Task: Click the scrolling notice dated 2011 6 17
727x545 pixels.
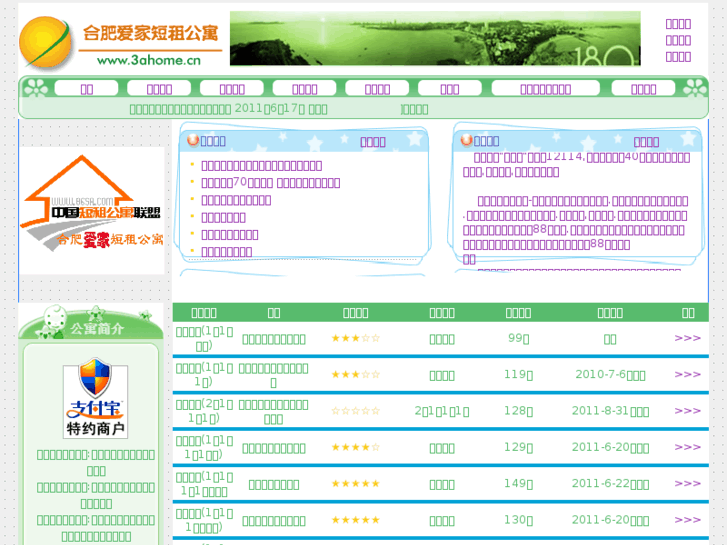Action: [228, 109]
